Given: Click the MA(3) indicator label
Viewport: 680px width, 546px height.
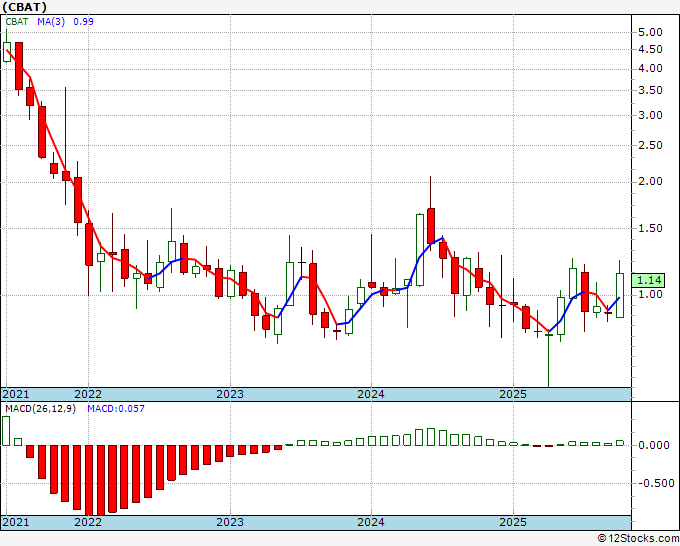Looking at the screenshot, I should [x=51, y=22].
